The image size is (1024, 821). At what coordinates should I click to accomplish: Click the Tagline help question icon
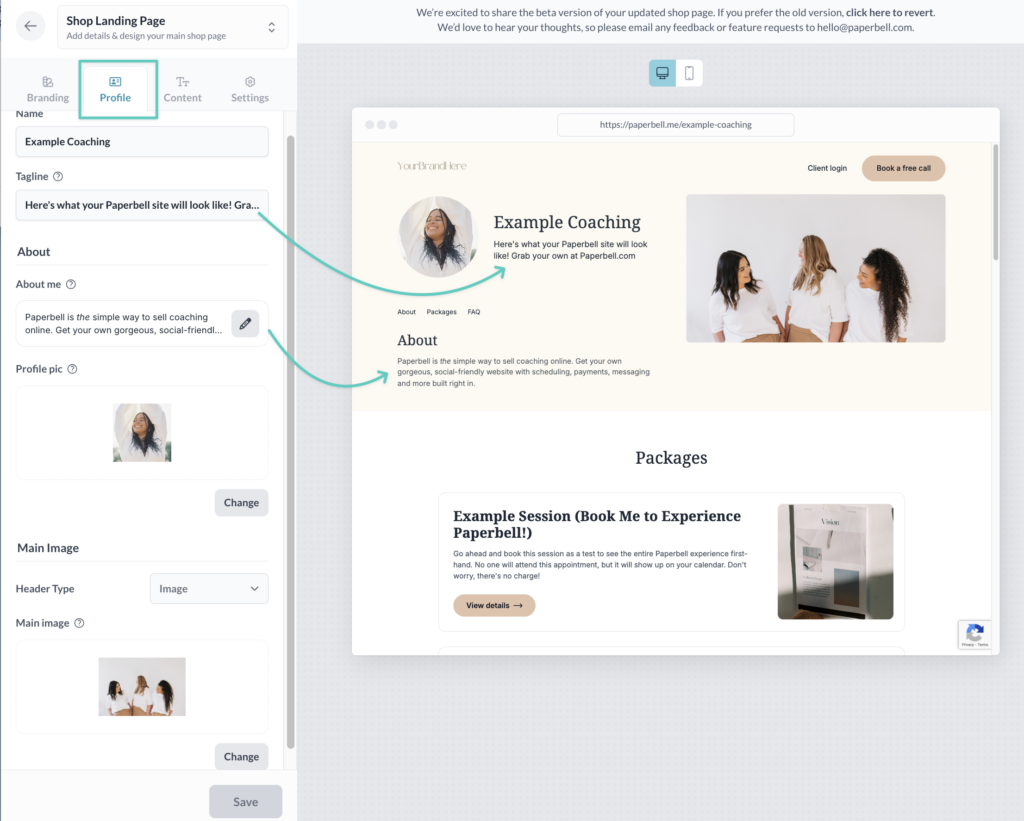point(58,177)
